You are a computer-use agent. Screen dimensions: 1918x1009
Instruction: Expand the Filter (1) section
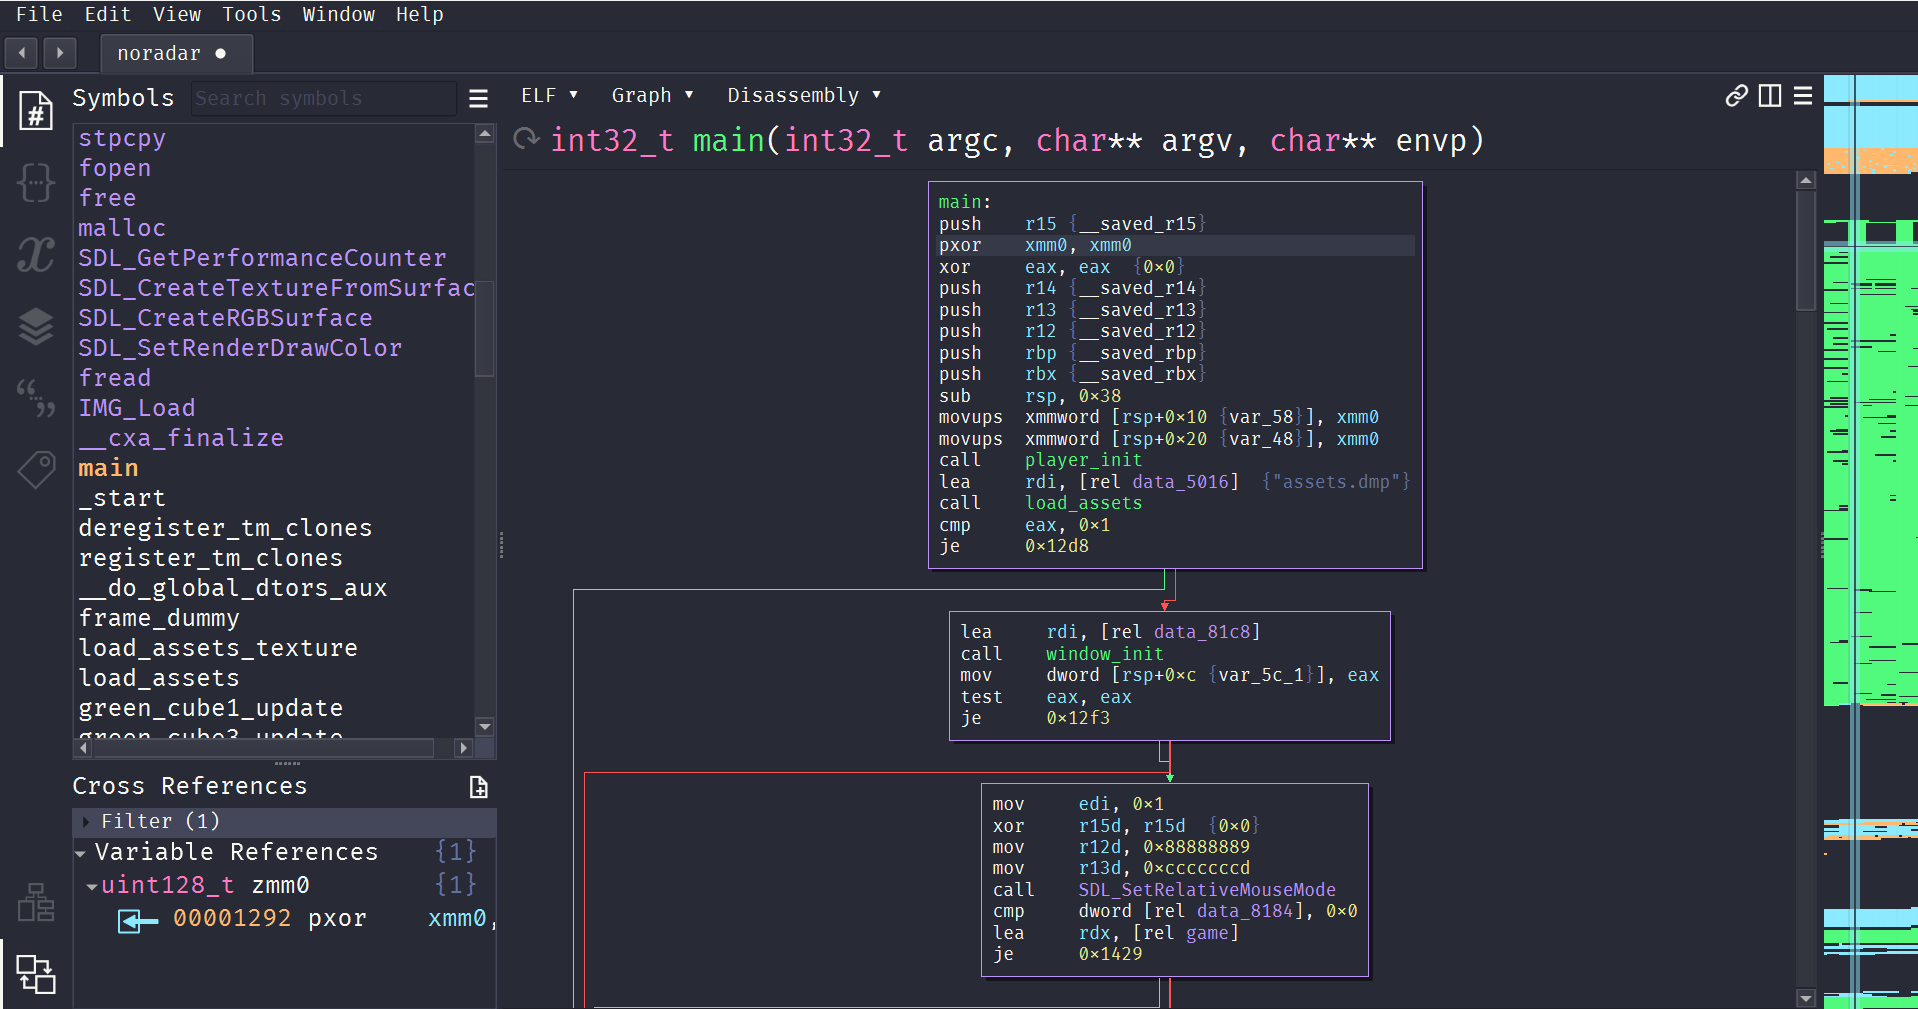point(86,822)
